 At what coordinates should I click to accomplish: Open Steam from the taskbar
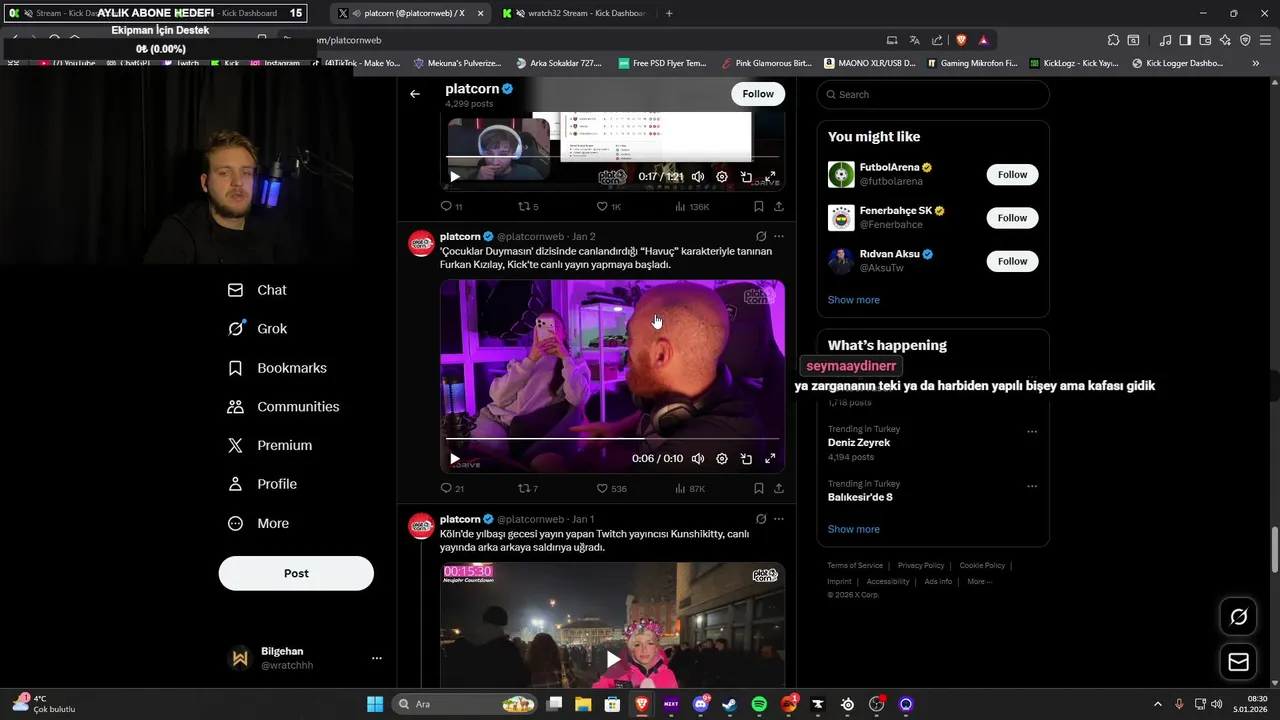(730, 704)
